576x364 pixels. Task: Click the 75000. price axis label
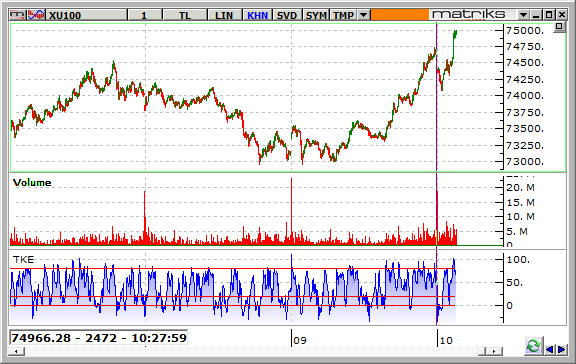(x=525, y=30)
